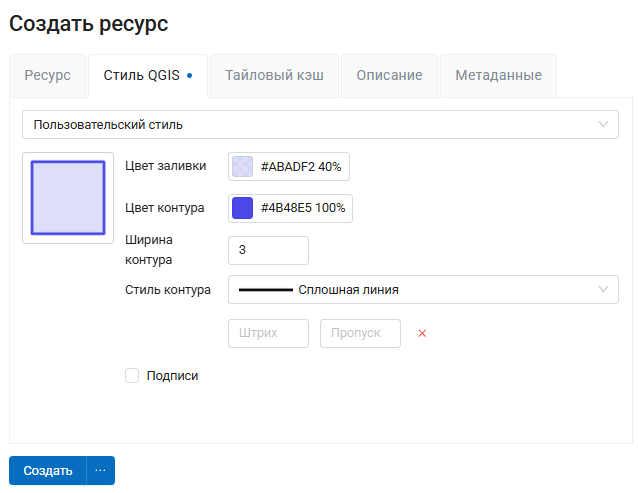Focus the Пропуск gap input field

(x=360, y=333)
